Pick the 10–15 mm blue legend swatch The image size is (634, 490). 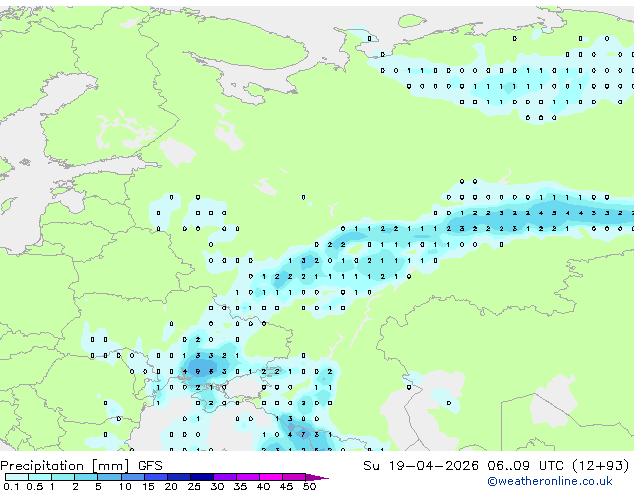133,477
